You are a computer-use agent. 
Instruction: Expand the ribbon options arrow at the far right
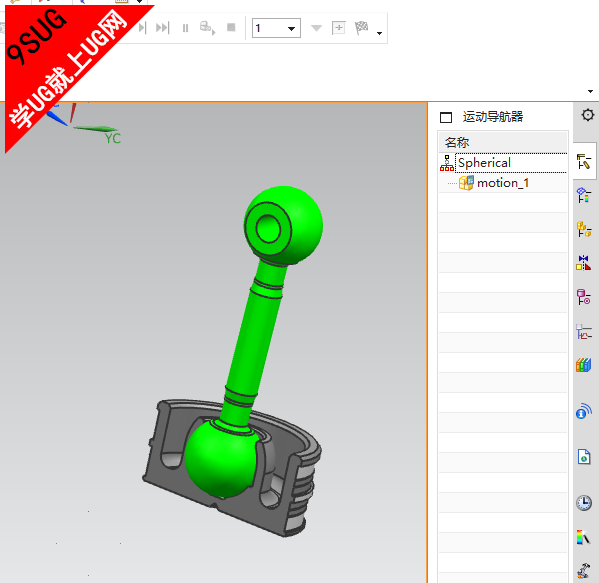tap(591, 91)
